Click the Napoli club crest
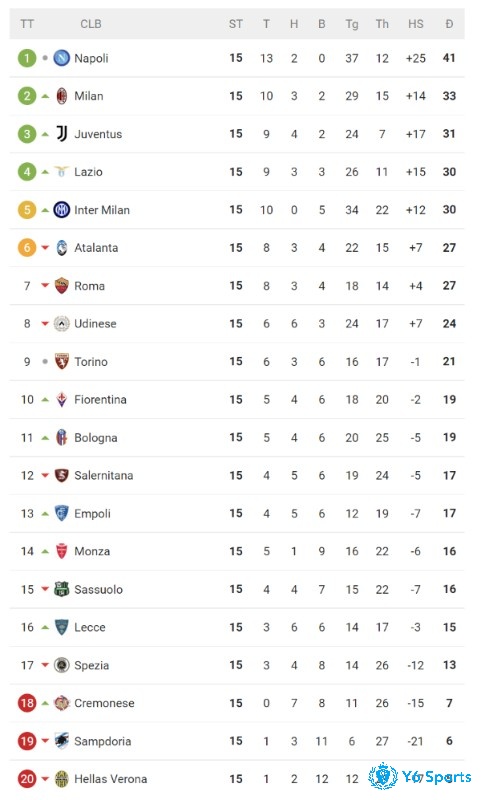 pyautogui.click(x=62, y=58)
